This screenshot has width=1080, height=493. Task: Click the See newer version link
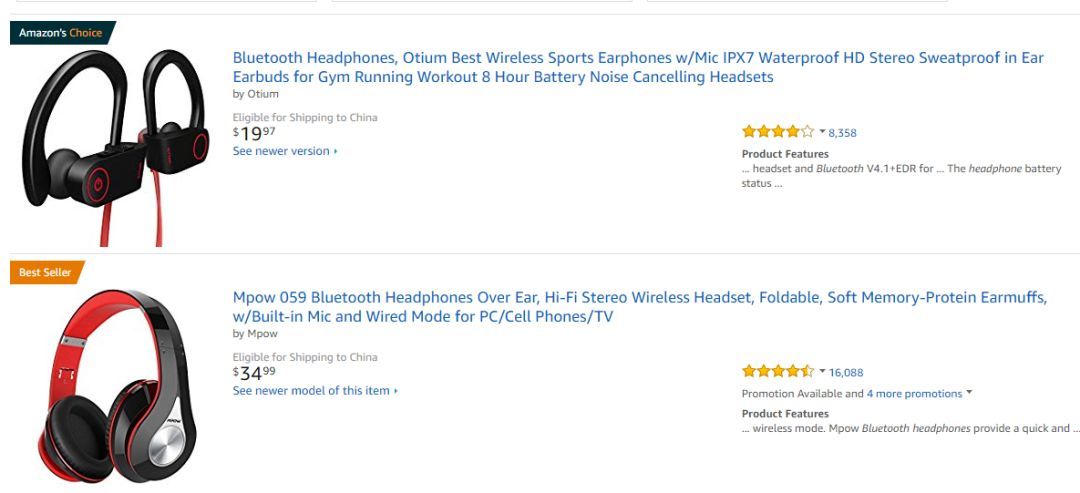[284, 151]
